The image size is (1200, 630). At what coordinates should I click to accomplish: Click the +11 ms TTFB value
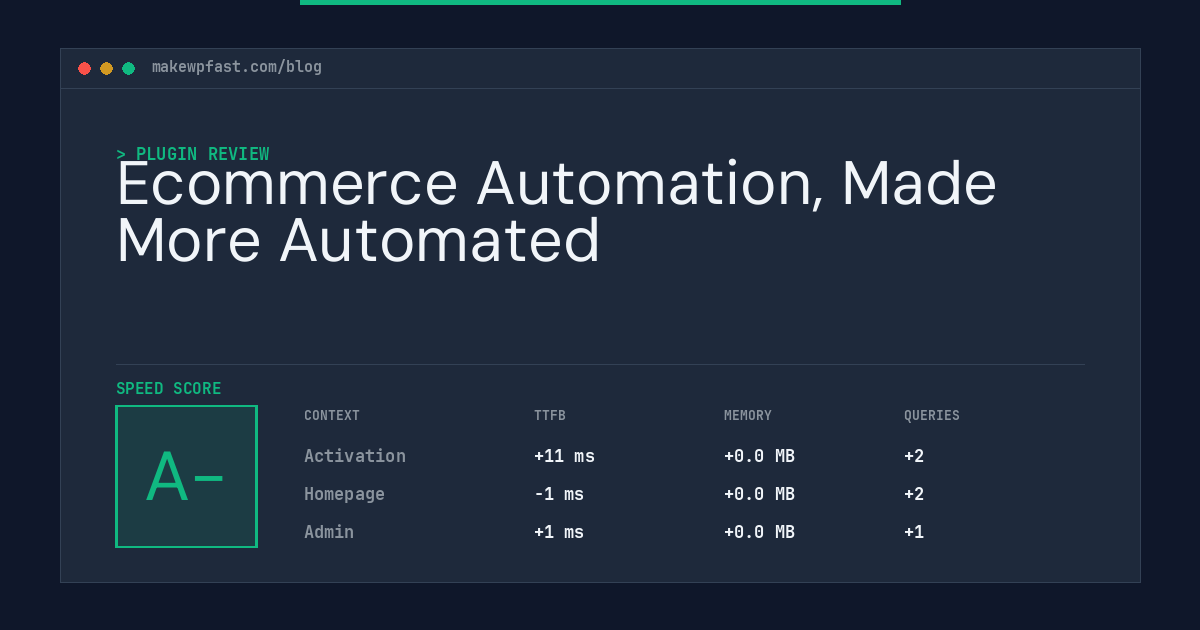point(564,456)
